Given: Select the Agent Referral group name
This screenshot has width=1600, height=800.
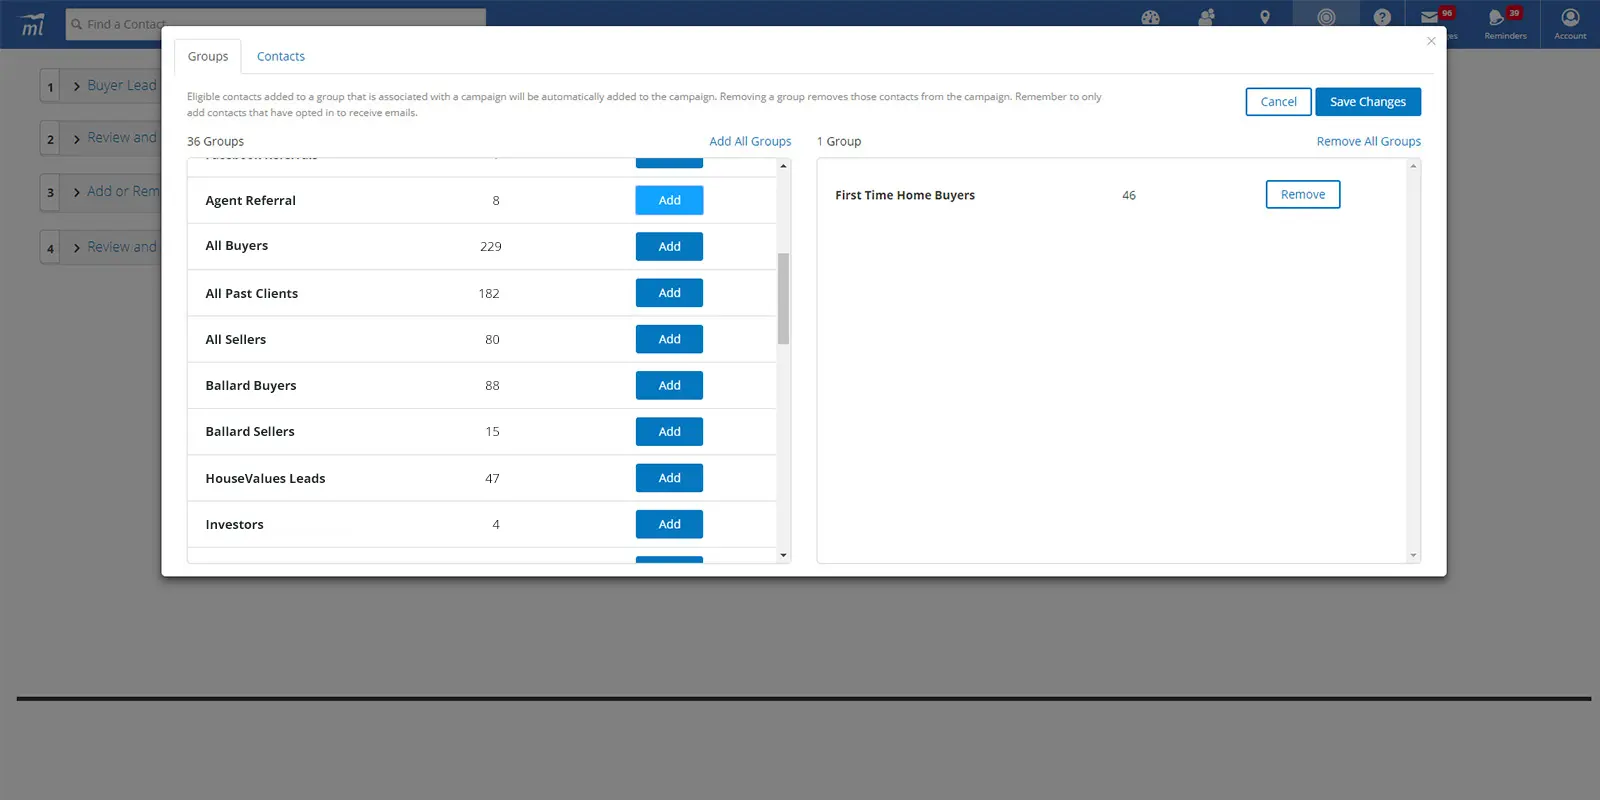Looking at the screenshot, I should click(x=250, y=200).
